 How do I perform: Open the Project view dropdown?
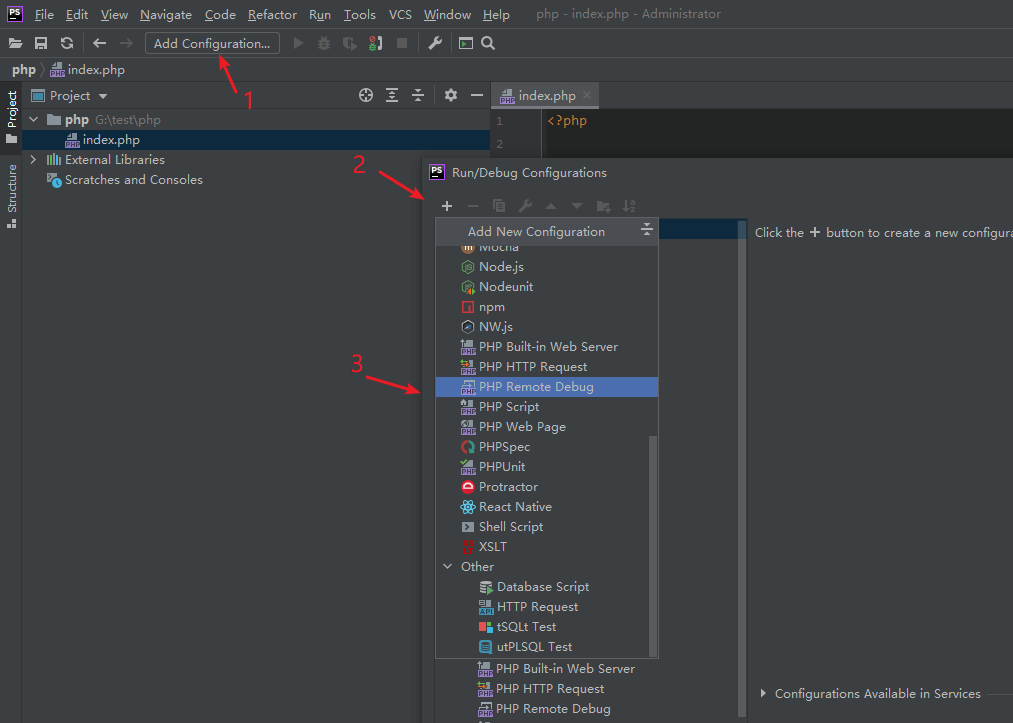(102, 96)
